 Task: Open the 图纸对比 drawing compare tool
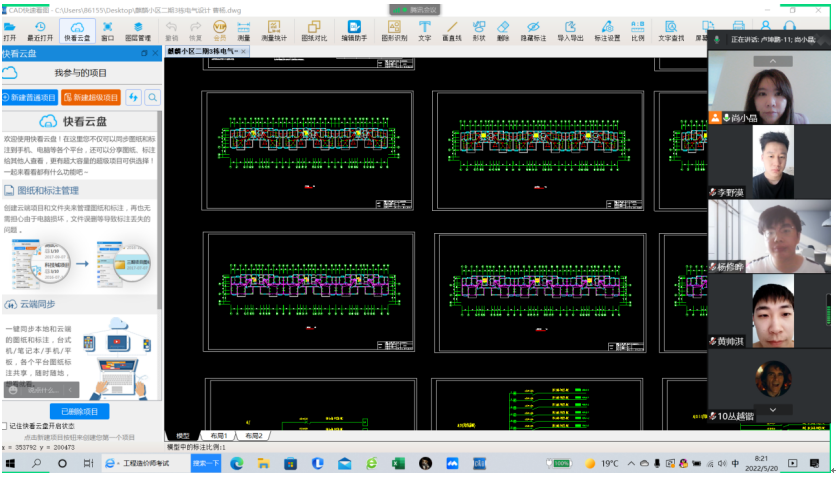(313, 29)
